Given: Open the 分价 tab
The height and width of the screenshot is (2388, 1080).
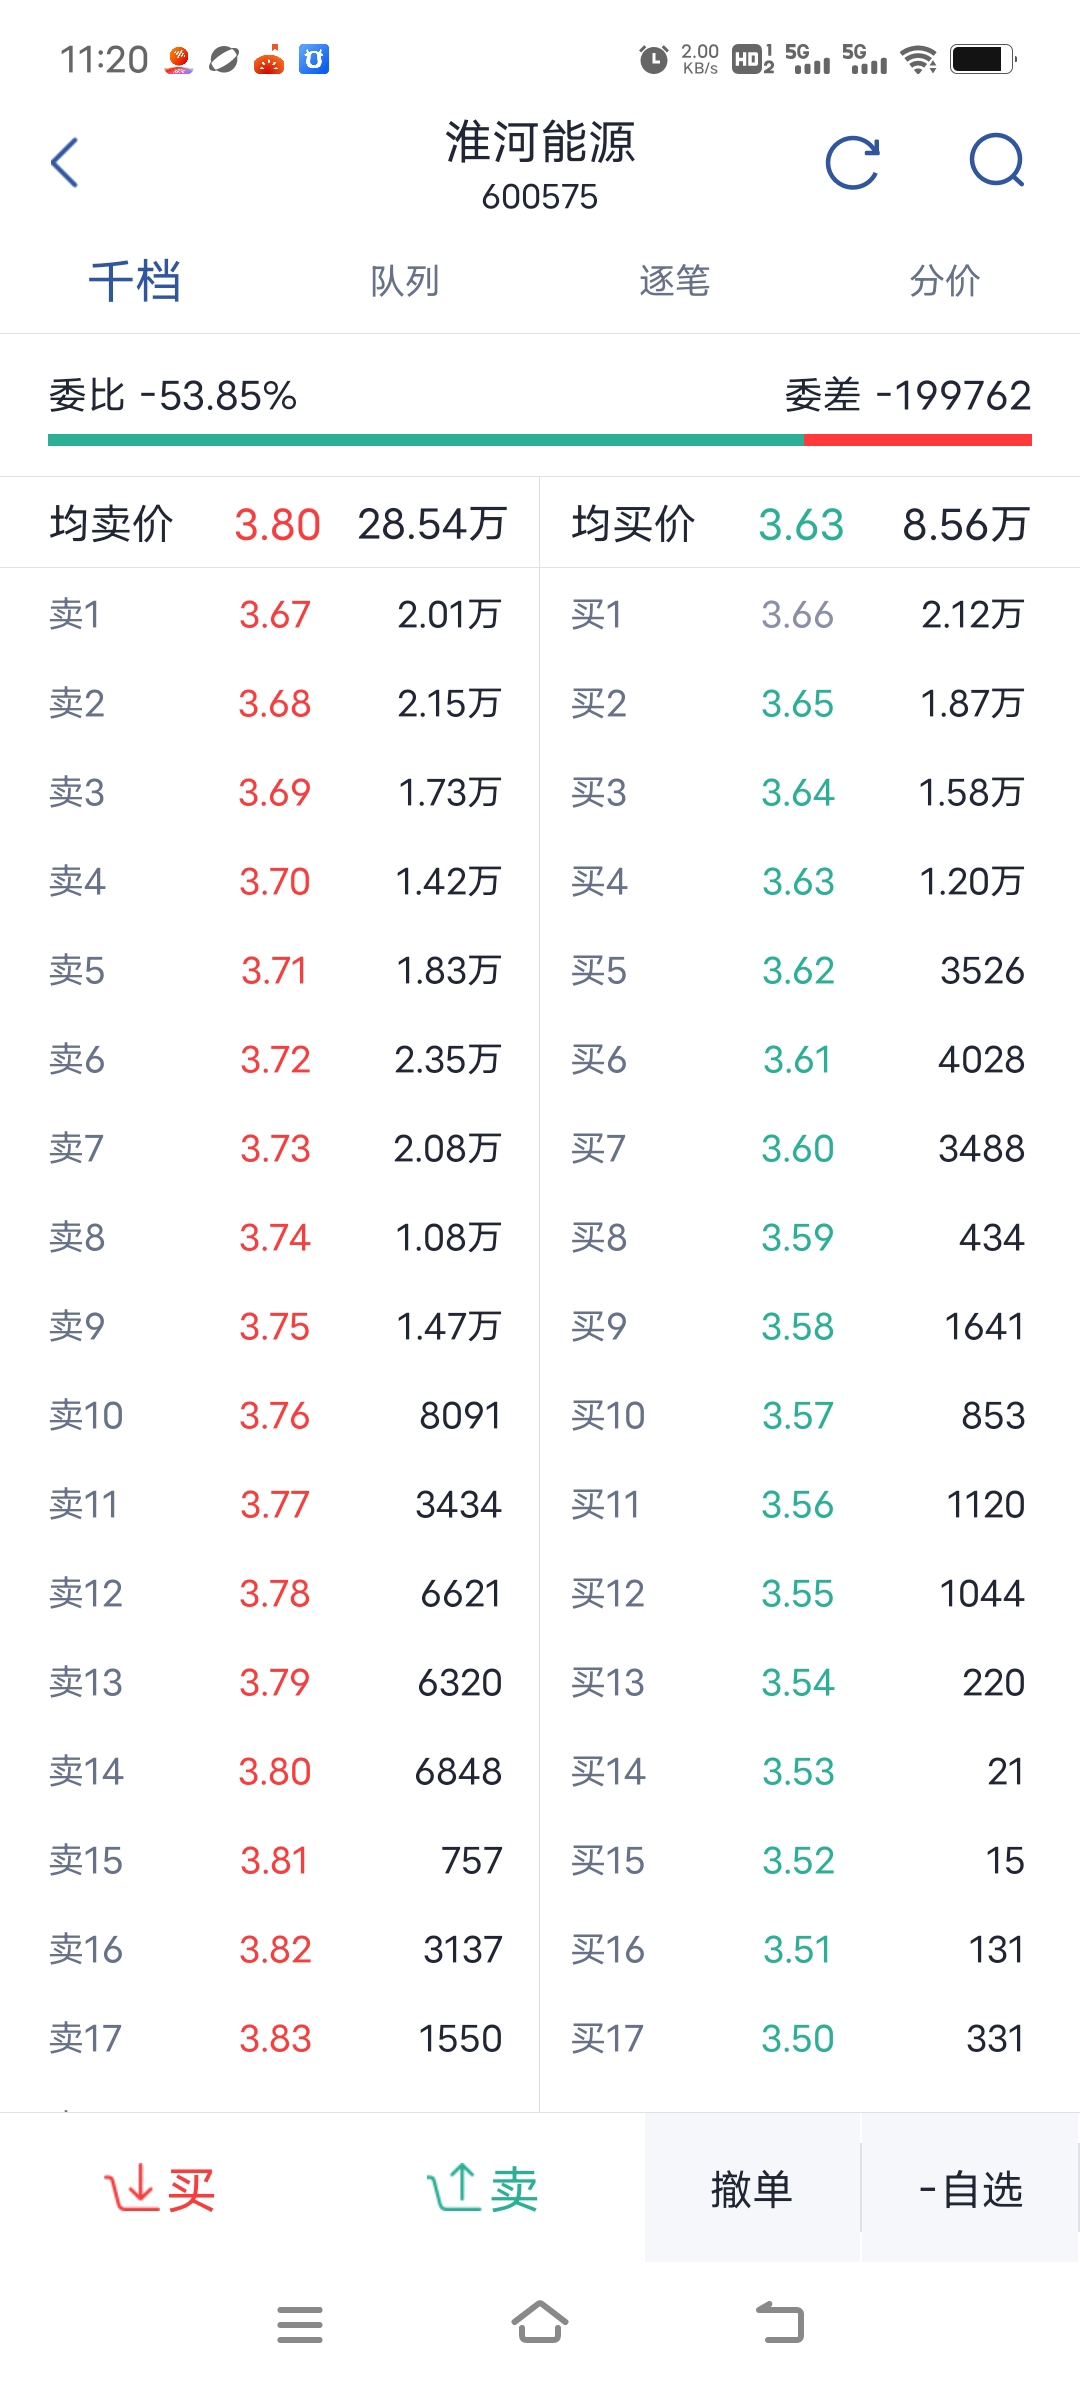Looking at the screenshot, I should coord(945,281).
